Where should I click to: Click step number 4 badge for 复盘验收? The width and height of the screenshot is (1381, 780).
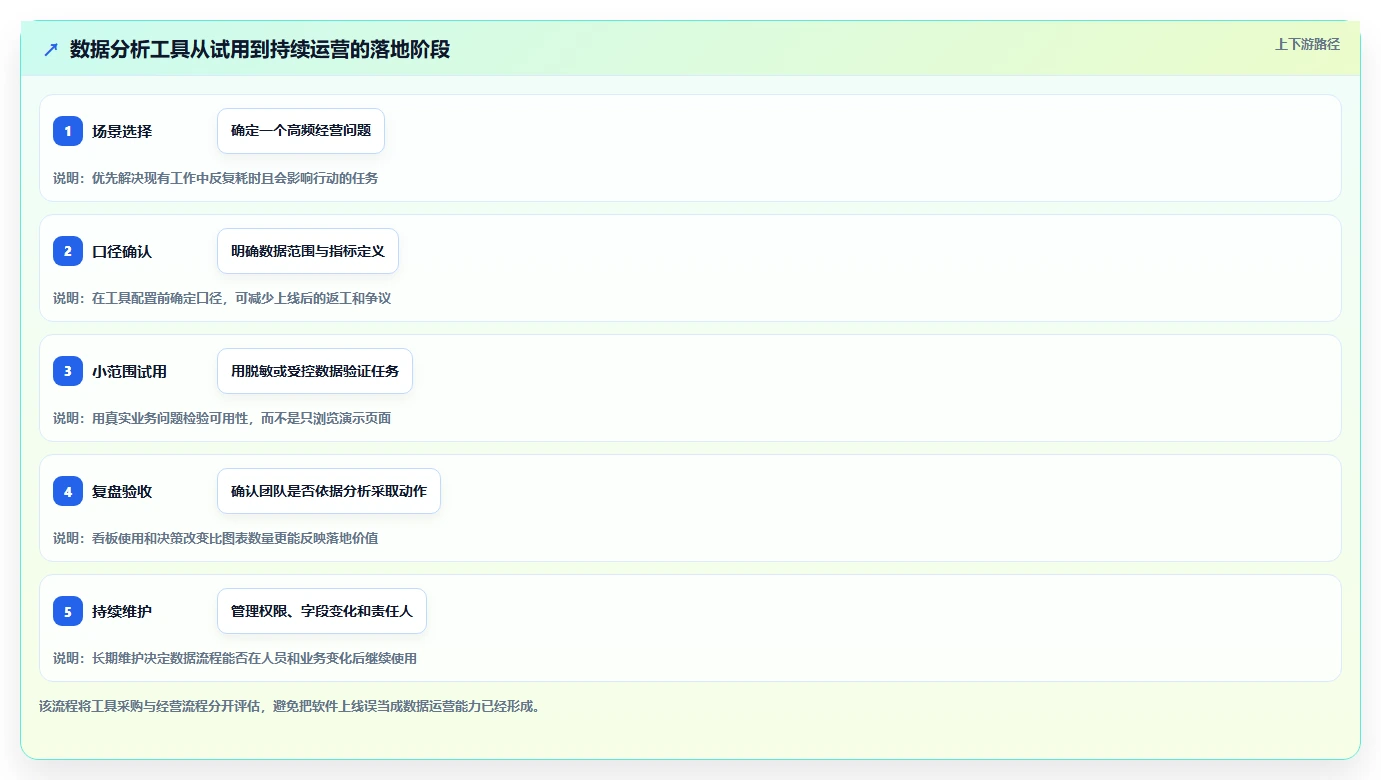pos(68,491)
